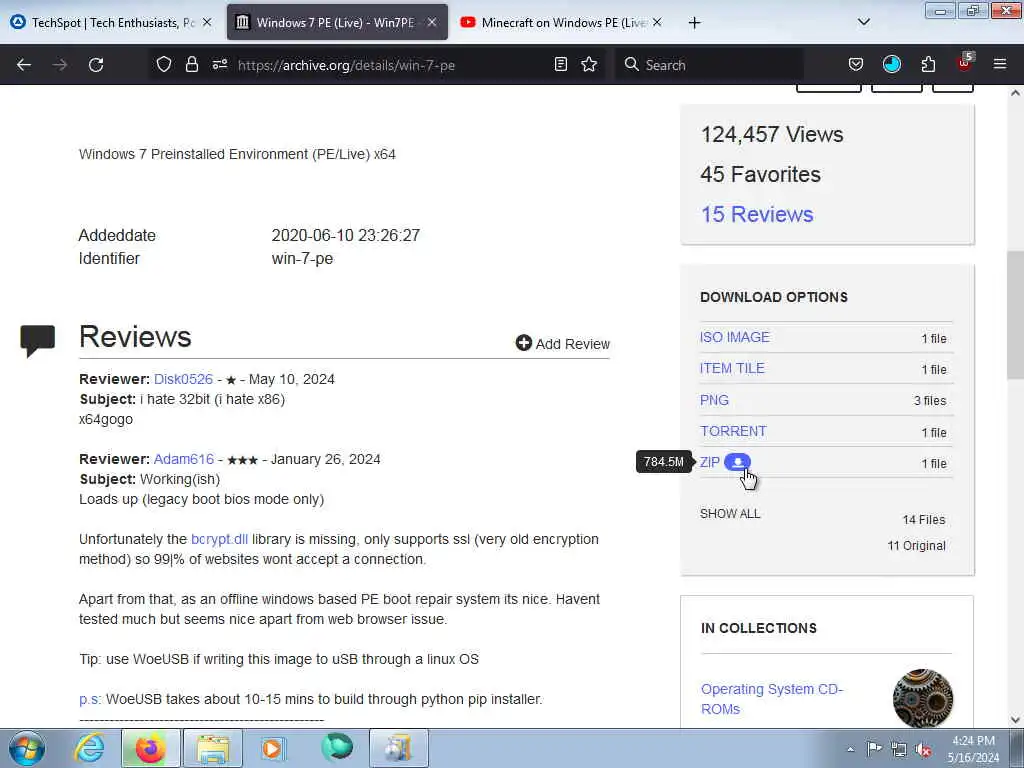The width and height of the screenshot is (1024, 768).
Task: Follow the bcrypt.dll link
Action: 219,539
